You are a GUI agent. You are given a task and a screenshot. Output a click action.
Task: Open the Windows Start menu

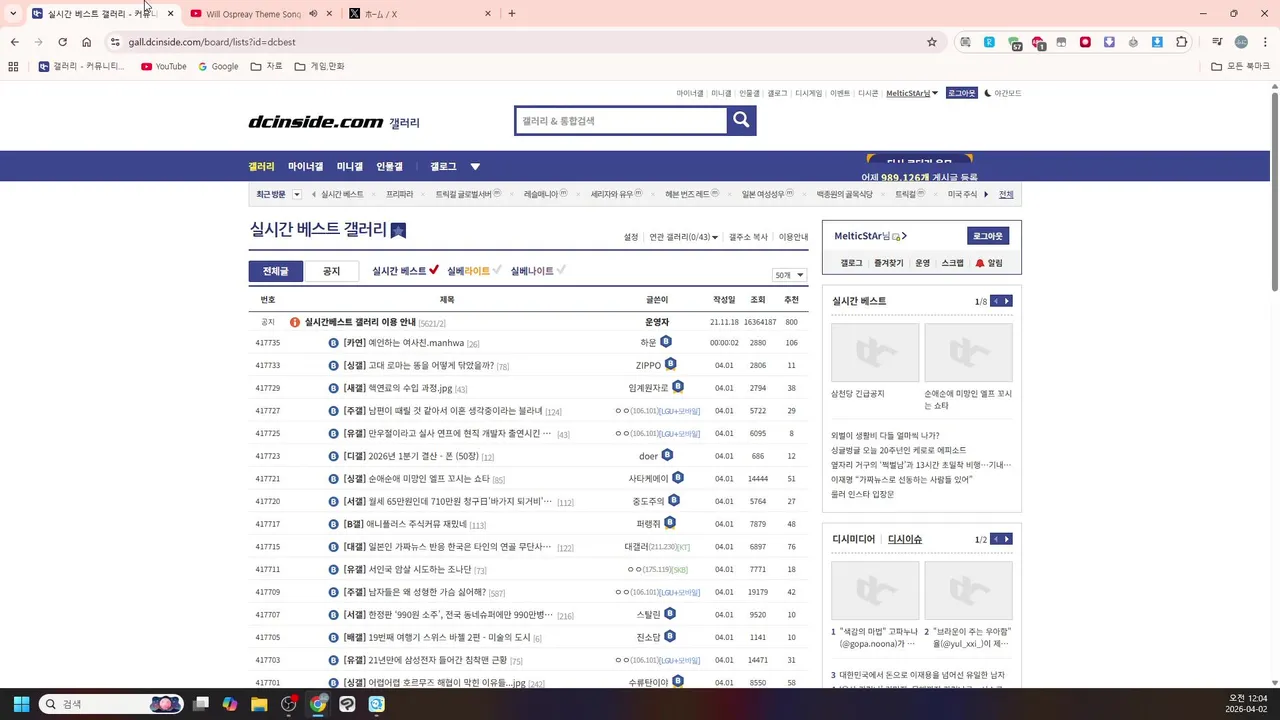click(x=20, y=704)
